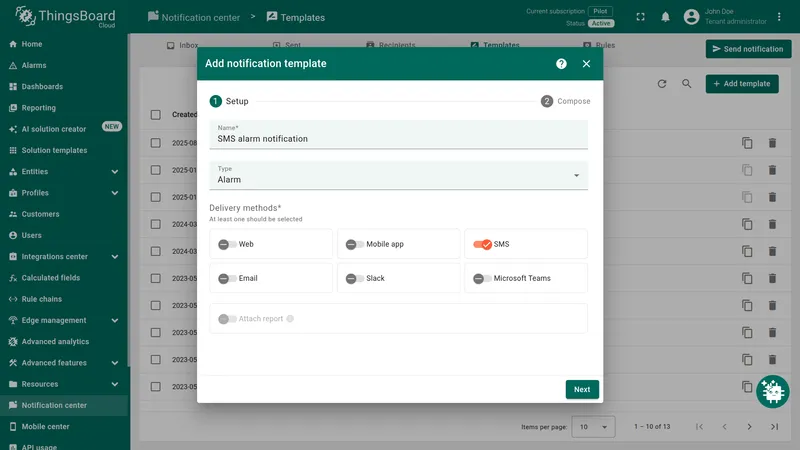Open the Type dropdown showing Alarm
Viewport: 800px width, 450px height.
(x=398, y=176)
